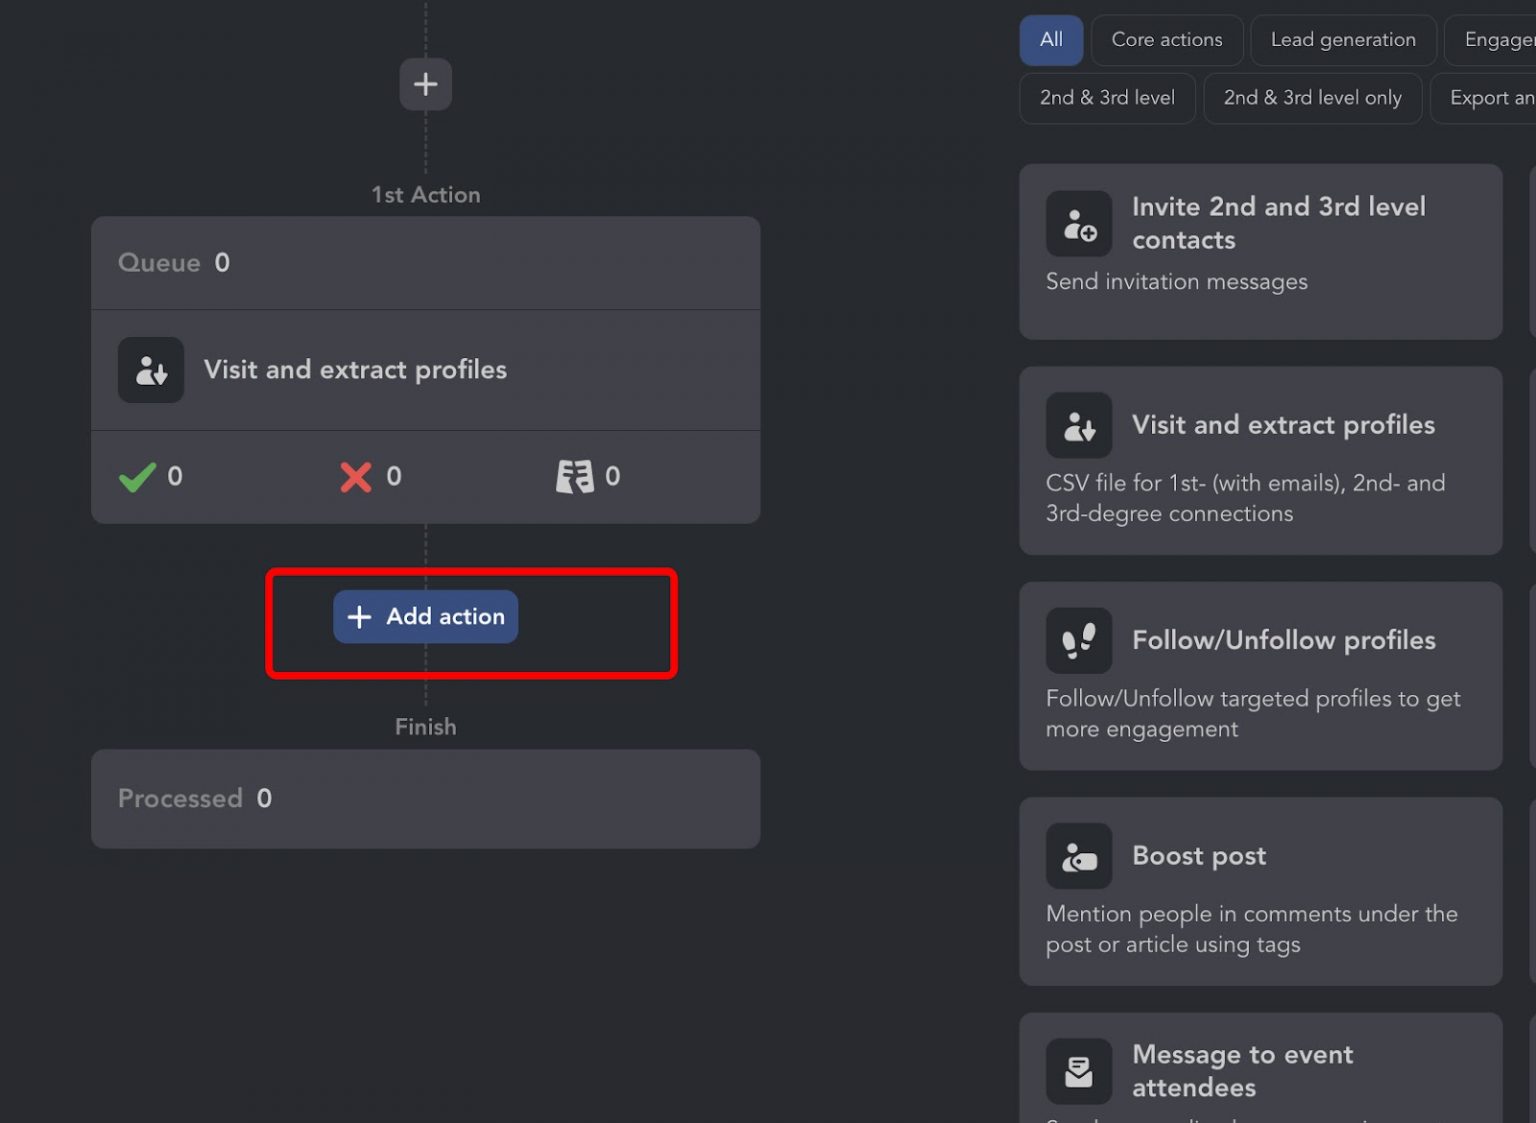Select the Invite 2nd and 3rd level contacts icon

coord(1078,223)
